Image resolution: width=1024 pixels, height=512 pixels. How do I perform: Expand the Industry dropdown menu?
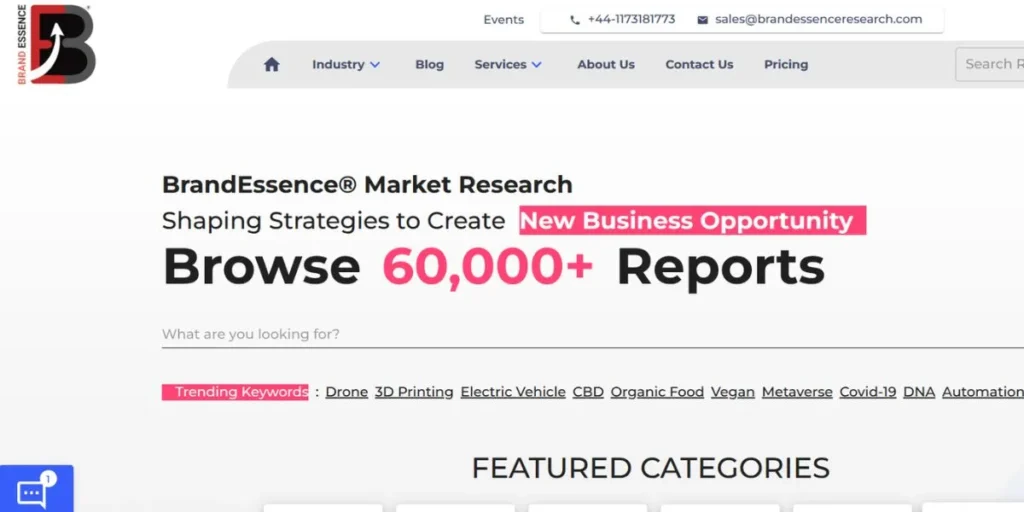[x=346, y=65]
